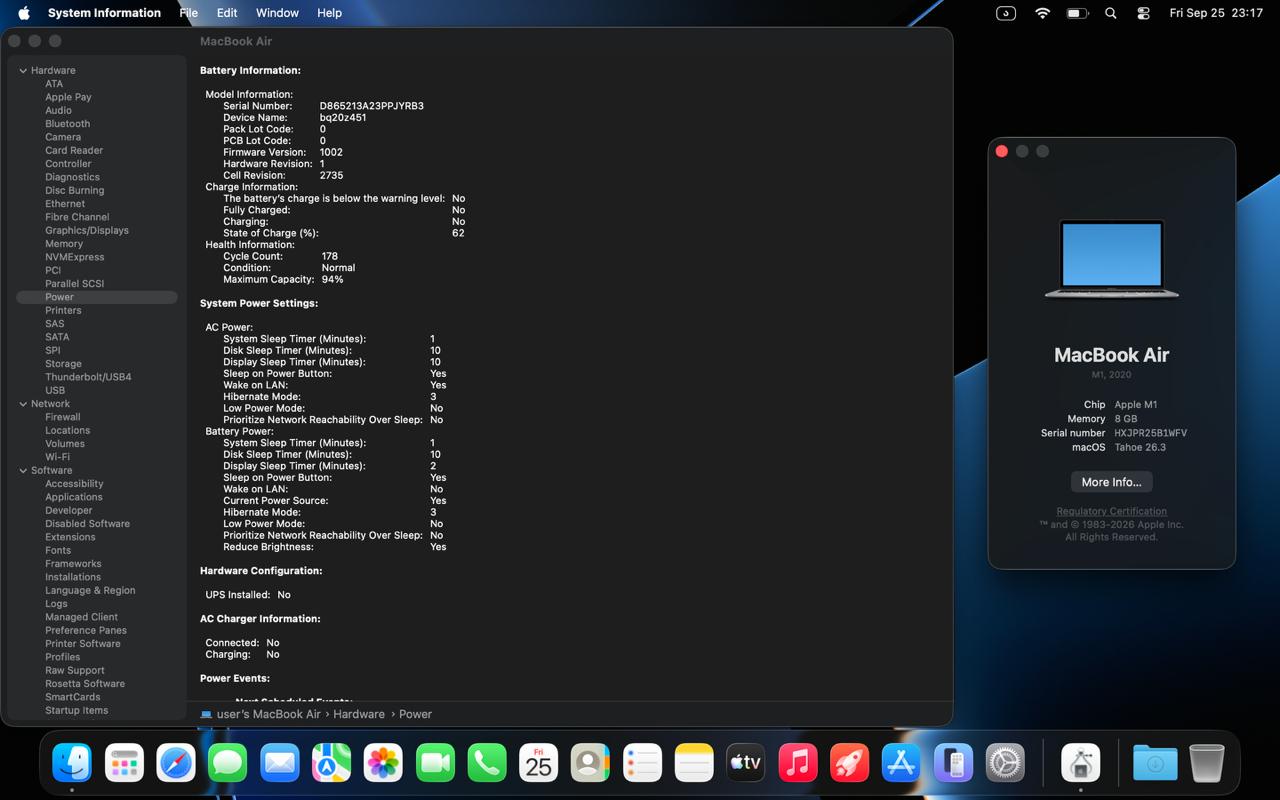Select Storage in the sidebar
The image size is (1280, 800).
63,364
